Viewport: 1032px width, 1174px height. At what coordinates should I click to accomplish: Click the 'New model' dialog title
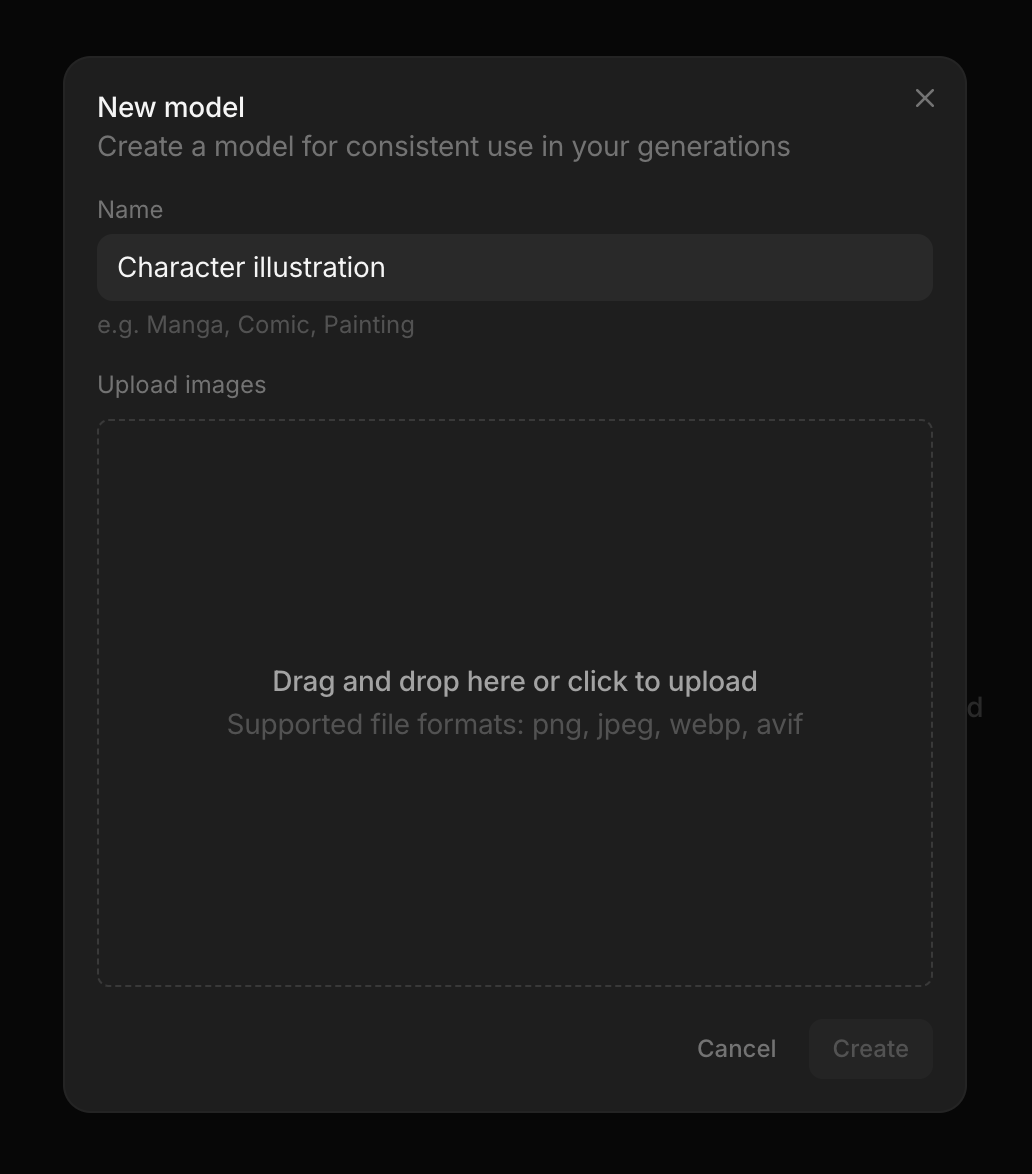click(171, 107)
